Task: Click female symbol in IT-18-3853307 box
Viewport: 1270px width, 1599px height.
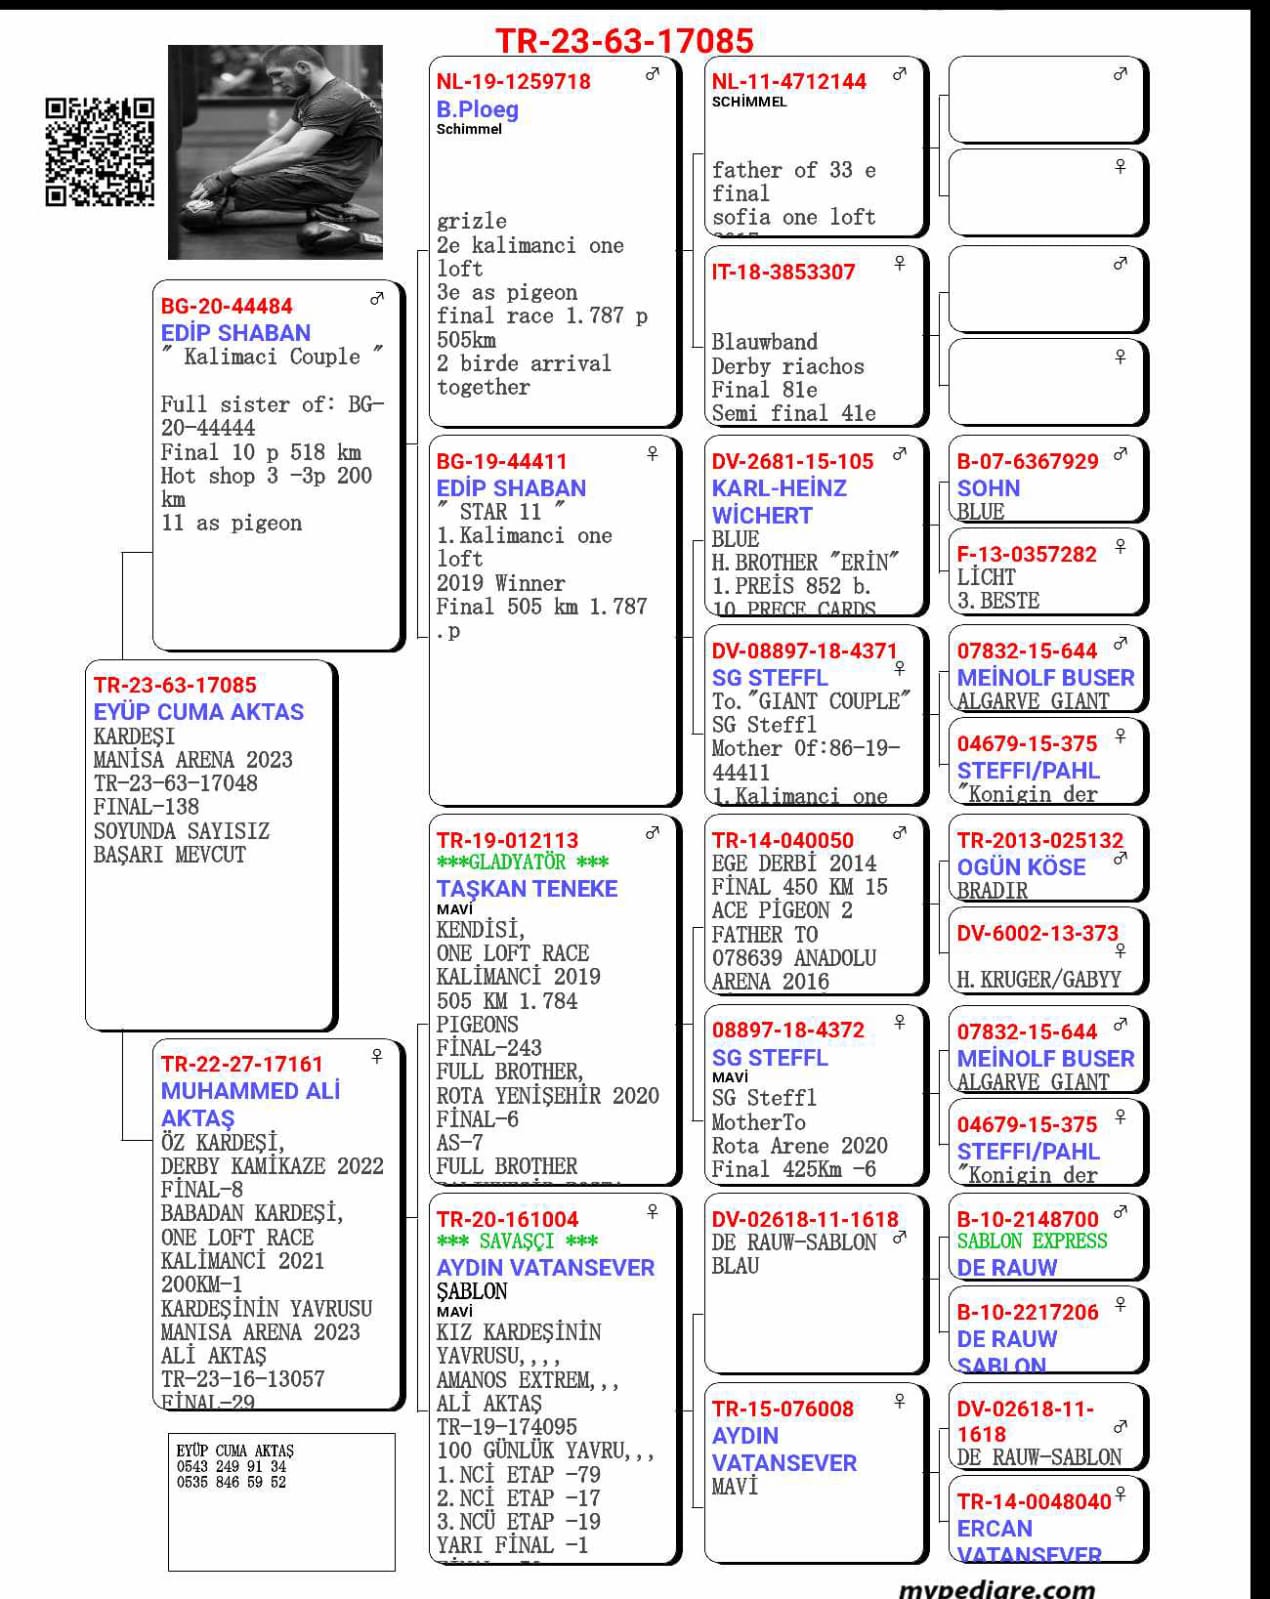Action: pyautogui.click(x=899, y=263)
